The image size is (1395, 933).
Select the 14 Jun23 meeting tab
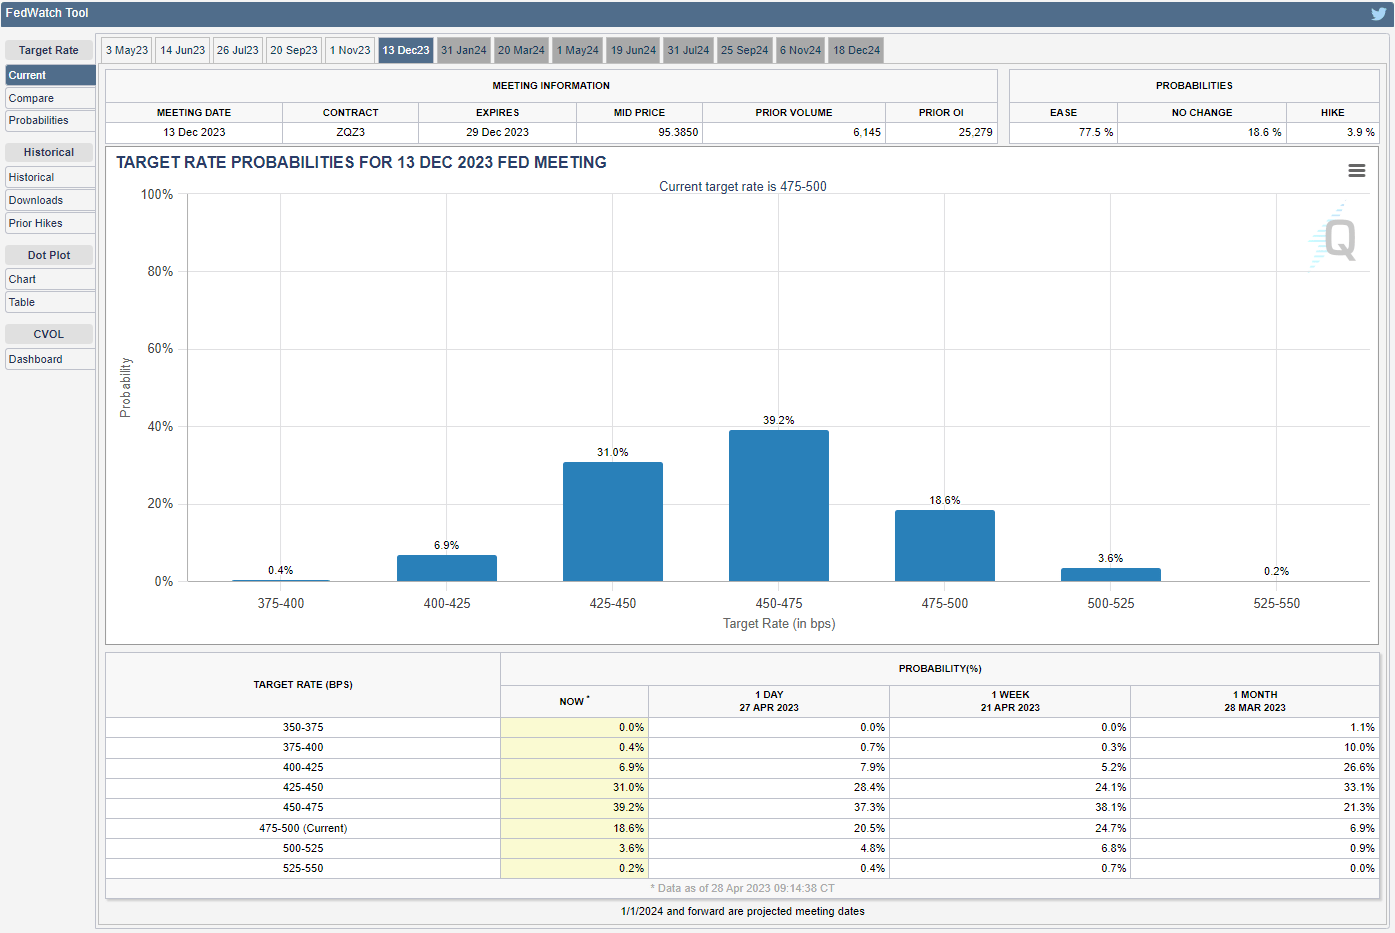pyautogui.click(x=183, y=50)
